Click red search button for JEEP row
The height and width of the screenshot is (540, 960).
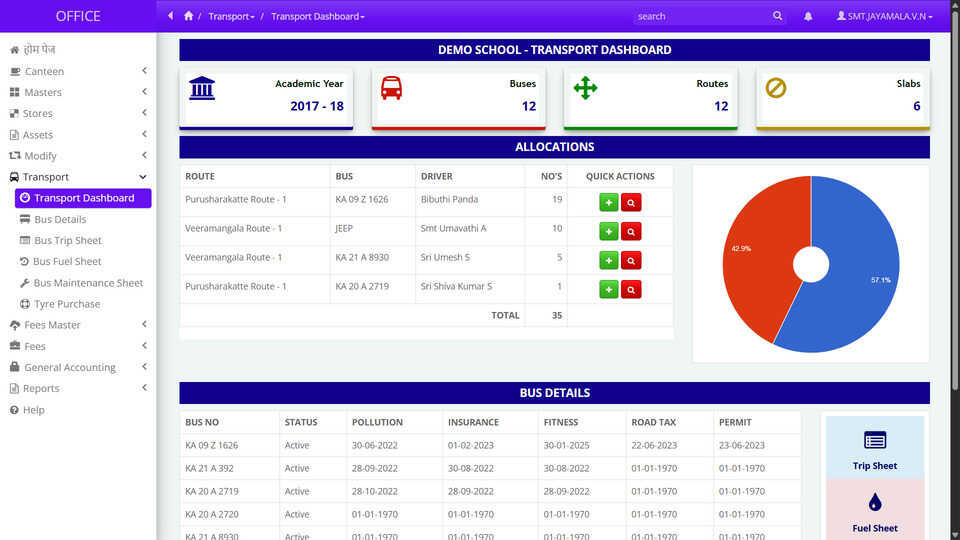click(x=631, y=232)
